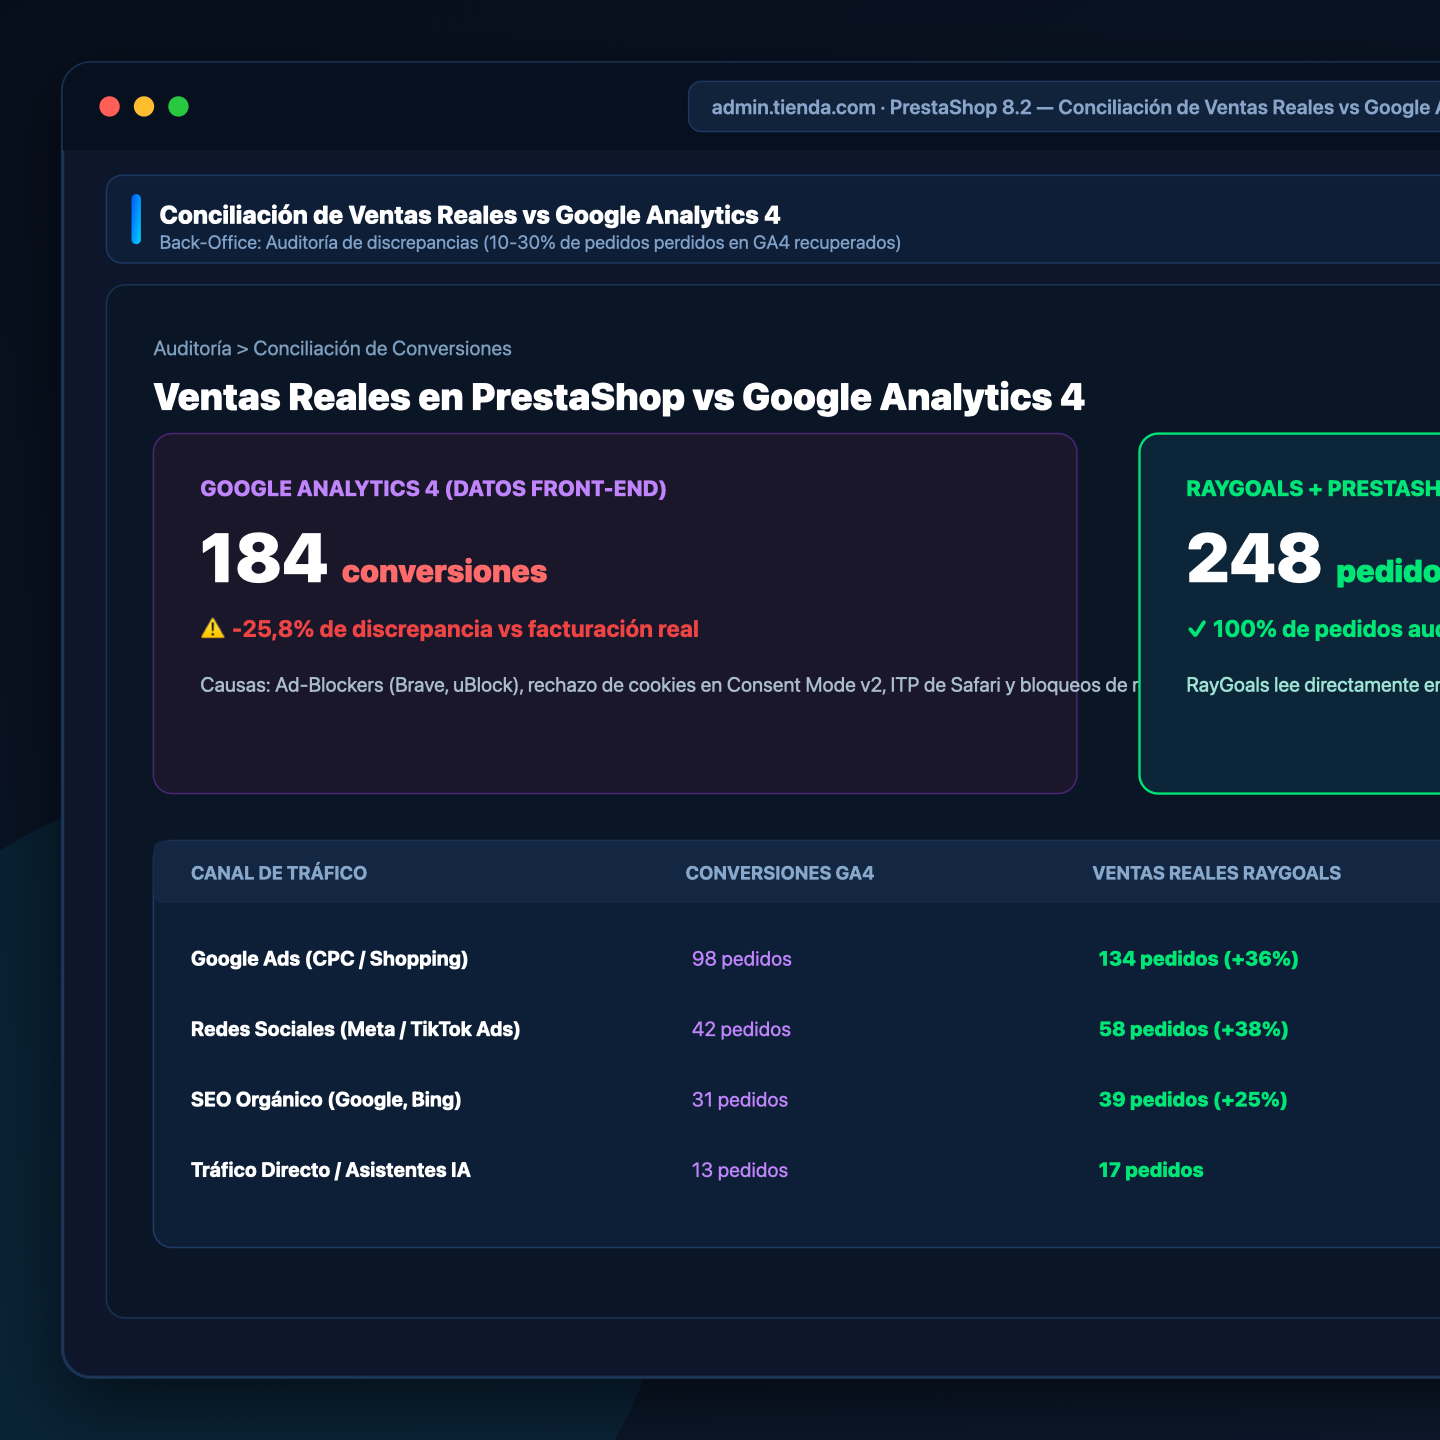Click the "42 pedidos" GA4 value
Image resolution: width=1440 pixels, height=1440 pixels.
[x=741, y=1029]
